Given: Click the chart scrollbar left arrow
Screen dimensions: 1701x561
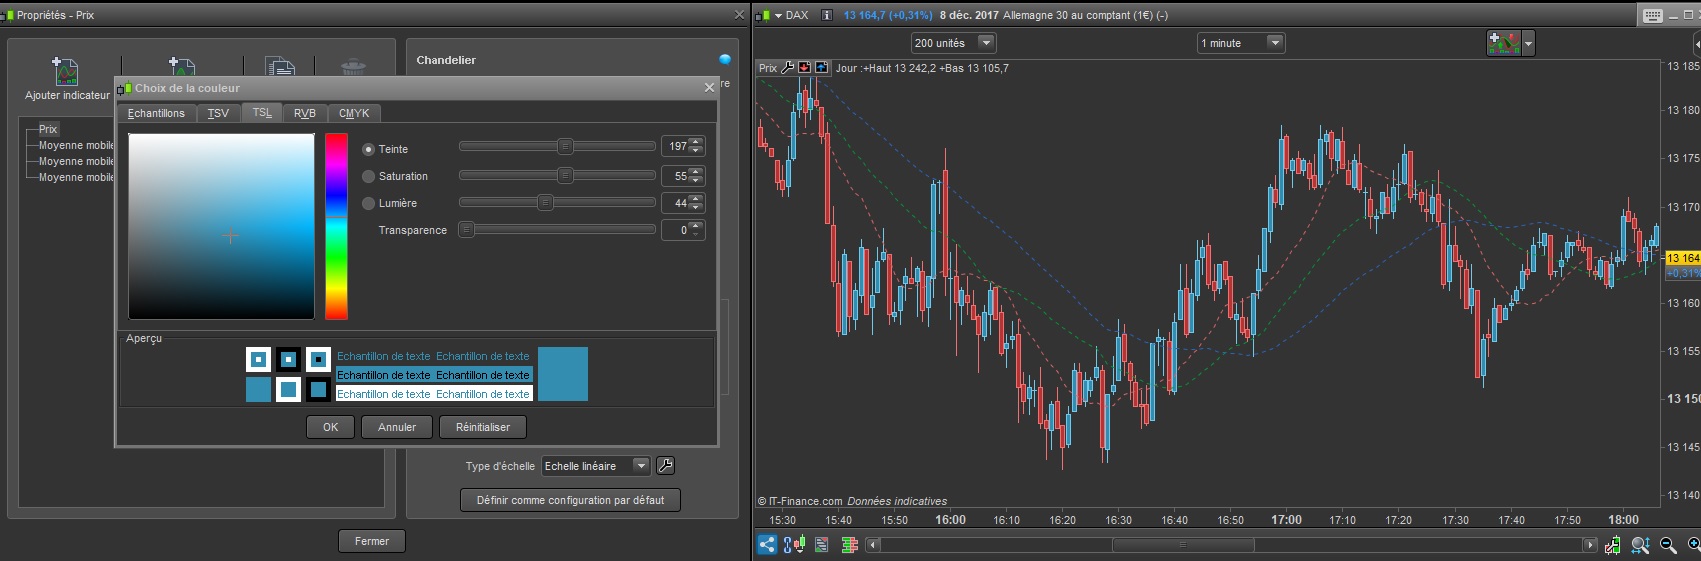Looking at the screenshot, I should pyautogui.click(x=873, y=545).
